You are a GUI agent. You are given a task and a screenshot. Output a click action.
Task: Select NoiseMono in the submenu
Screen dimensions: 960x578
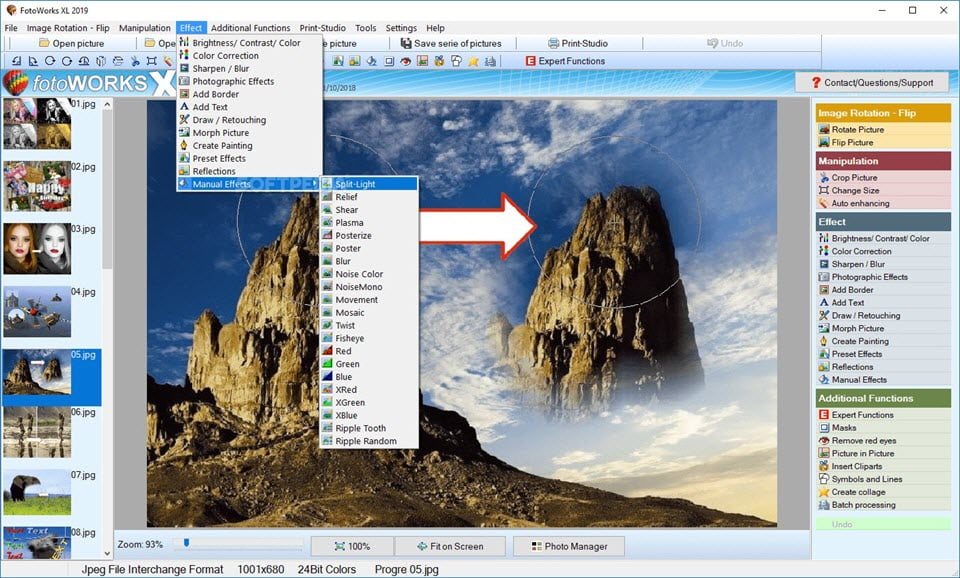(x=369, y=287)
